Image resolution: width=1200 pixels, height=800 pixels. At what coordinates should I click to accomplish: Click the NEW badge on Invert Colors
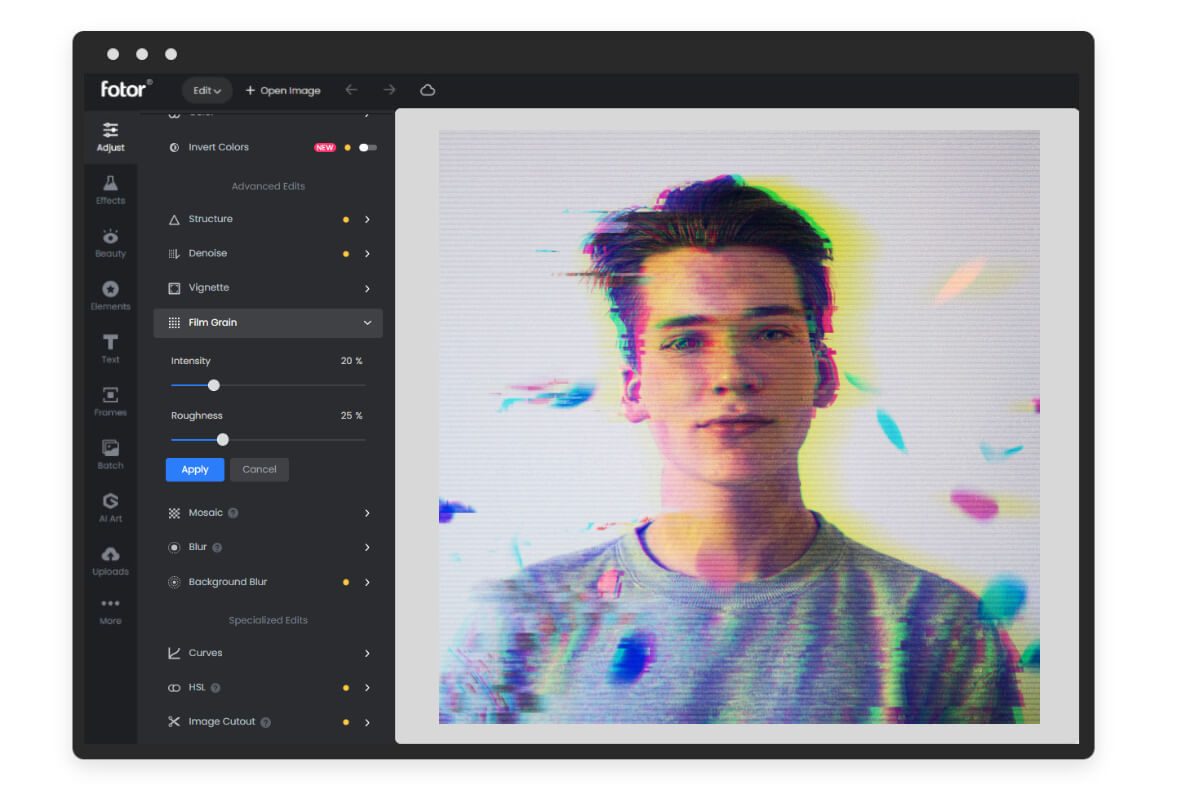pos(325,147)
